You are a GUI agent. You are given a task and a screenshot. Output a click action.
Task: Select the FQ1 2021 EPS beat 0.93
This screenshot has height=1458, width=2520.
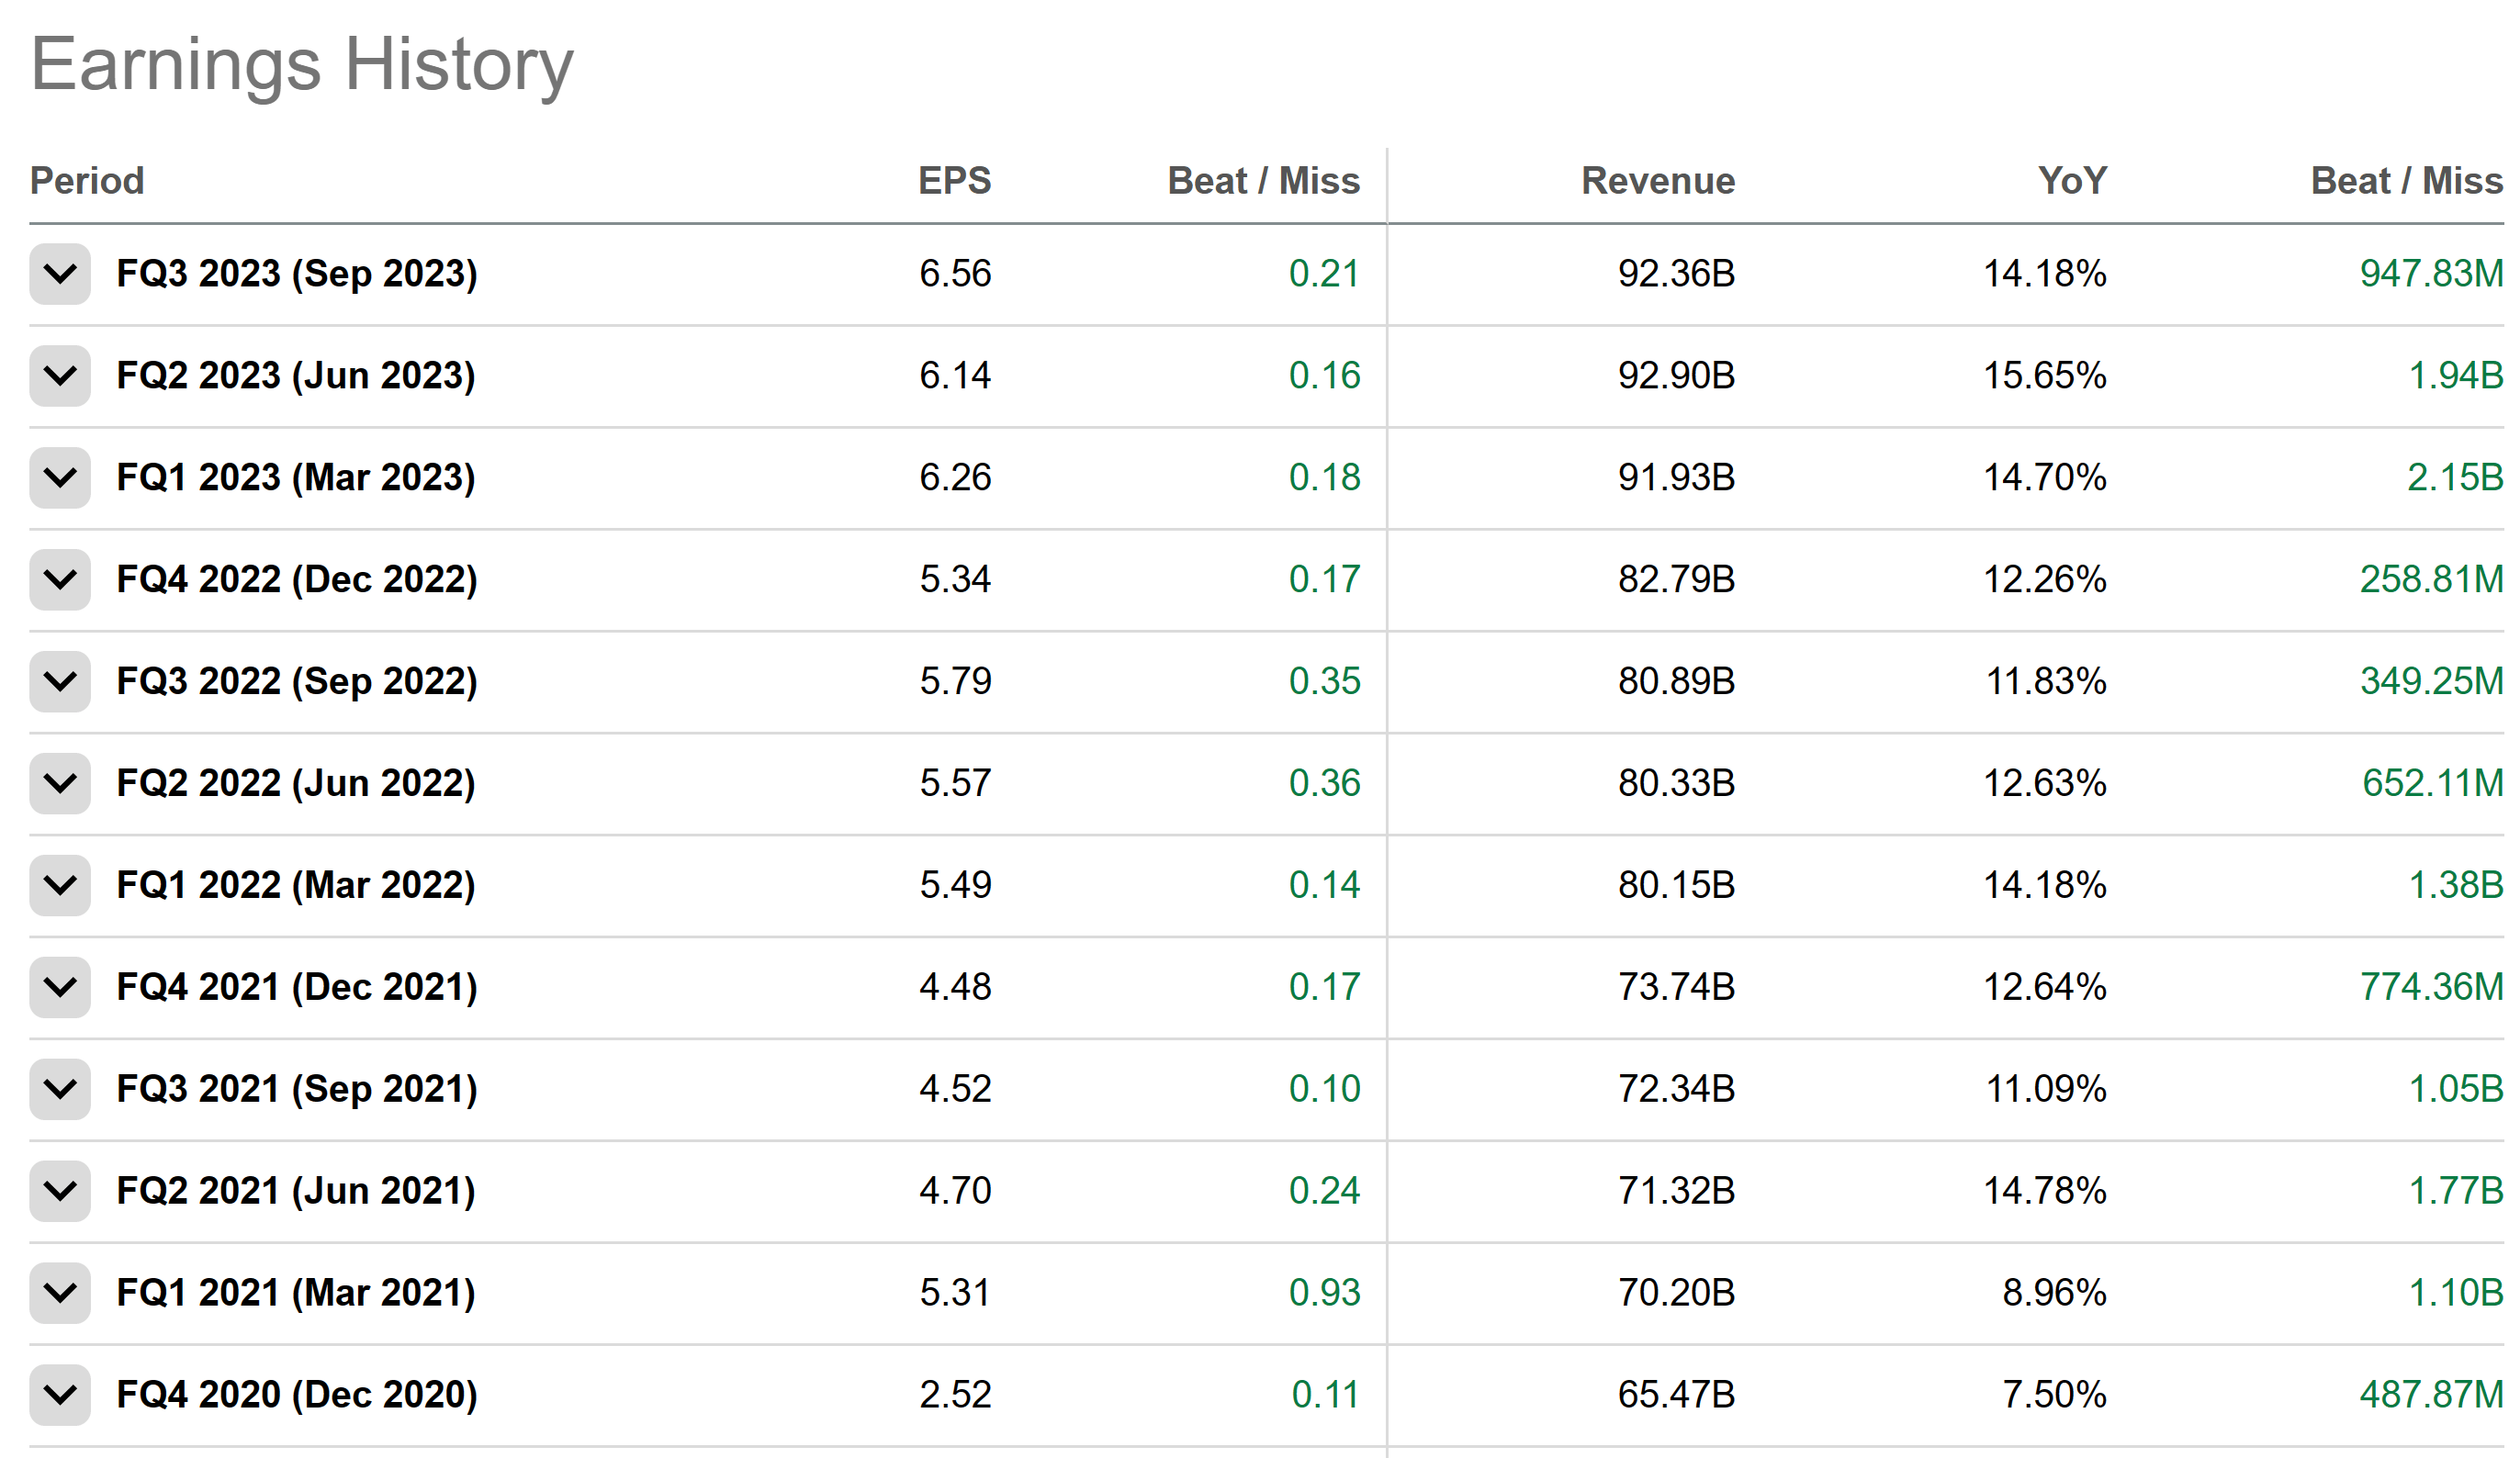coord(1323,1294)
